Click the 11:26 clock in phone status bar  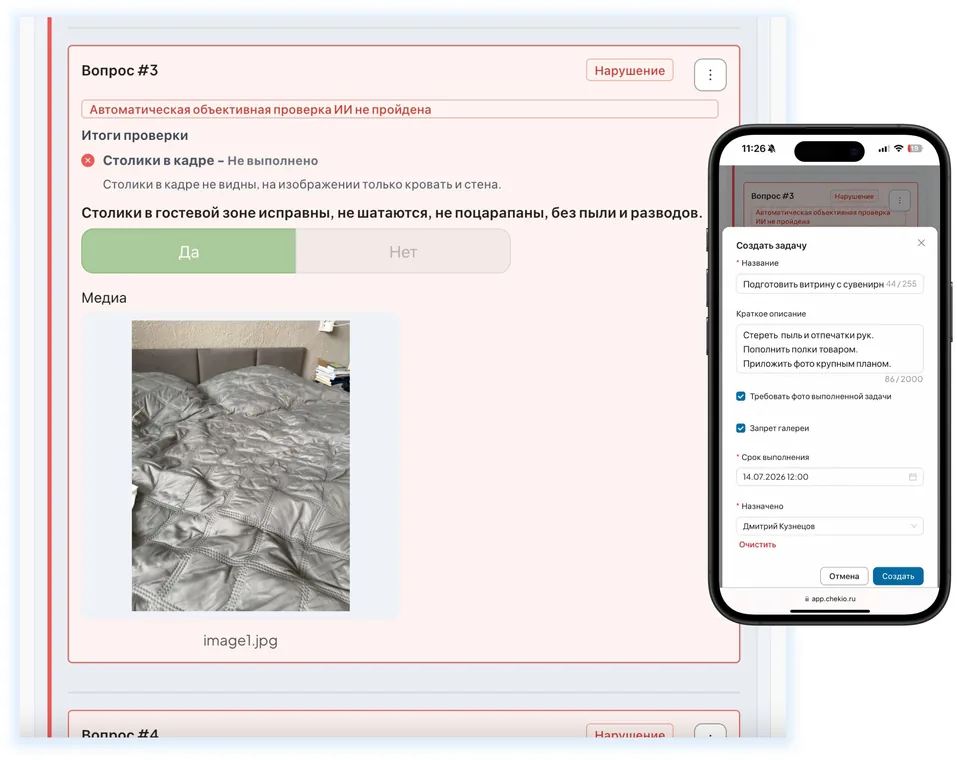coord(753,148)
